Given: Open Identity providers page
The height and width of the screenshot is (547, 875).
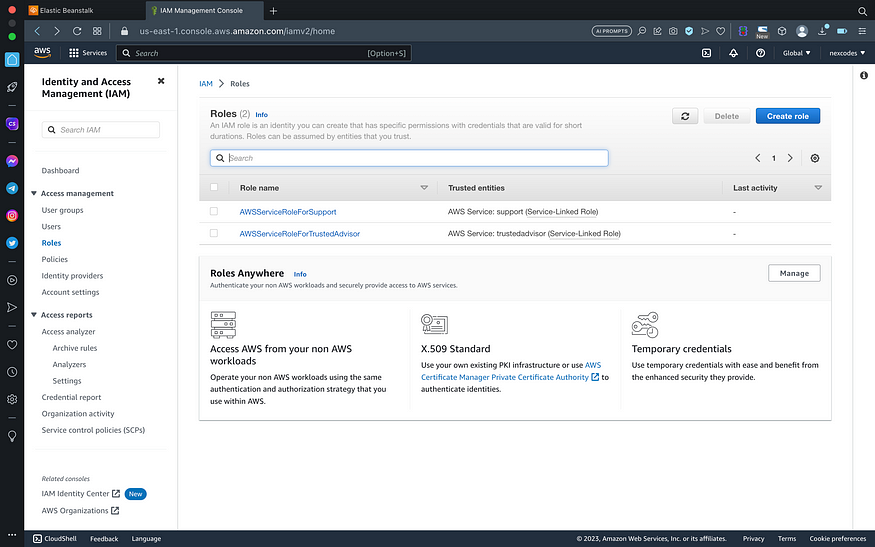Looking at the screenshot, I should (72, 276).
